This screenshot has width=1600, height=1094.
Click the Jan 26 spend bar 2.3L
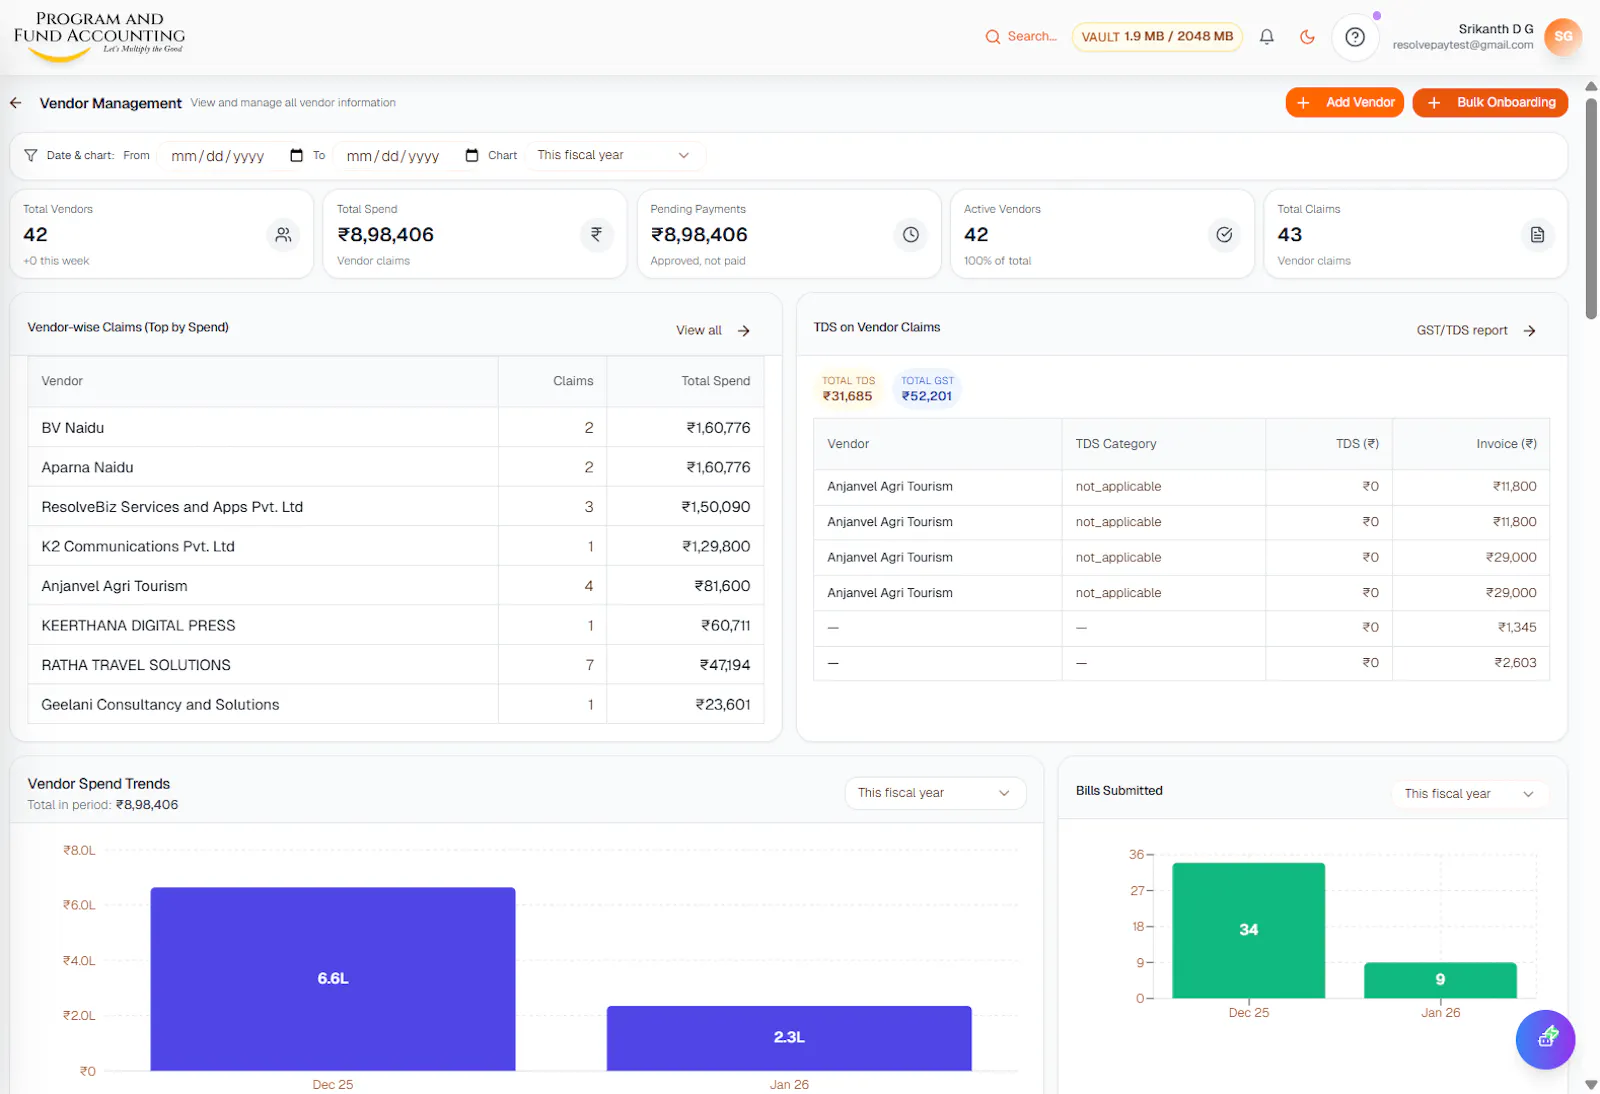coord(789,1038)
